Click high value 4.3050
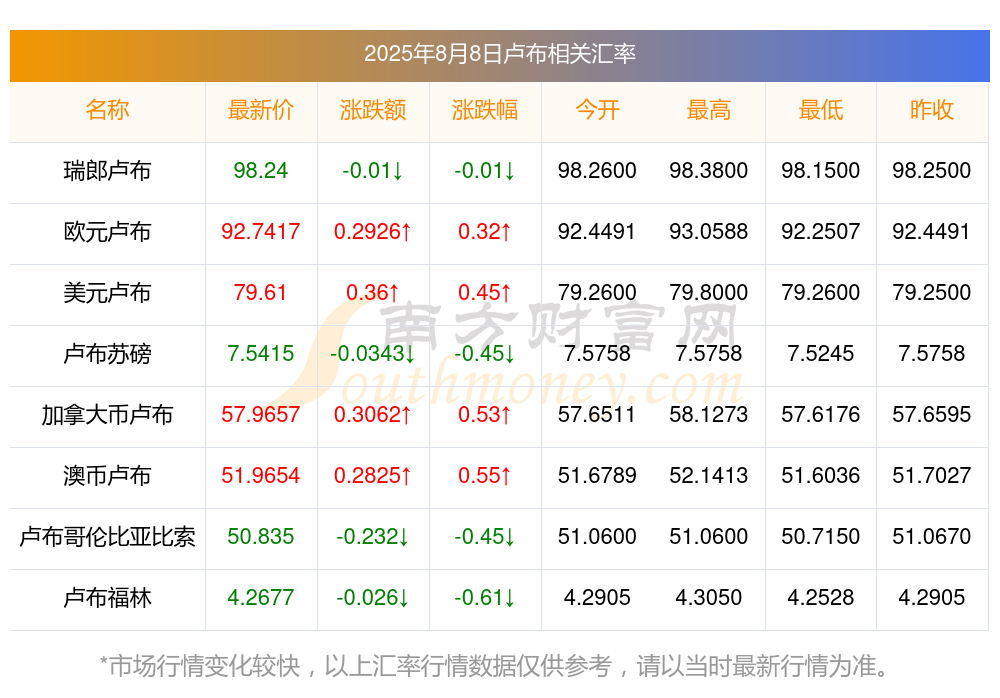This screenshot has width=1000, height=698. coord(709,597)
